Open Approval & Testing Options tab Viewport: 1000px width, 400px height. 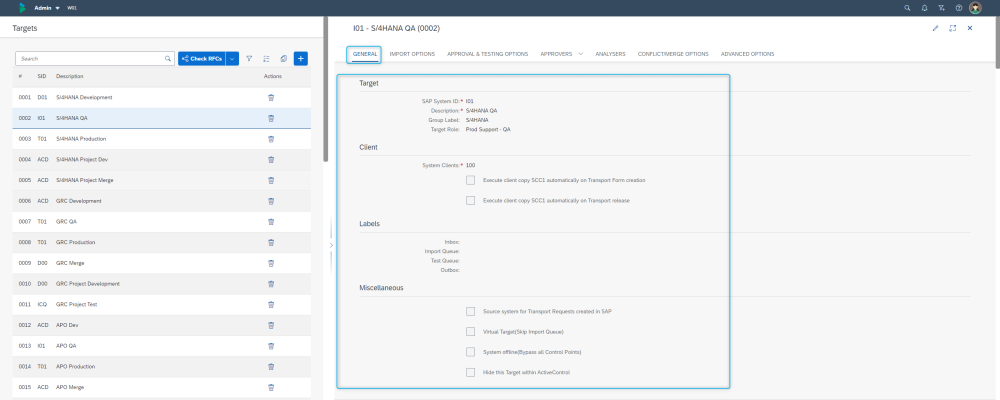[x=488, y=54]
